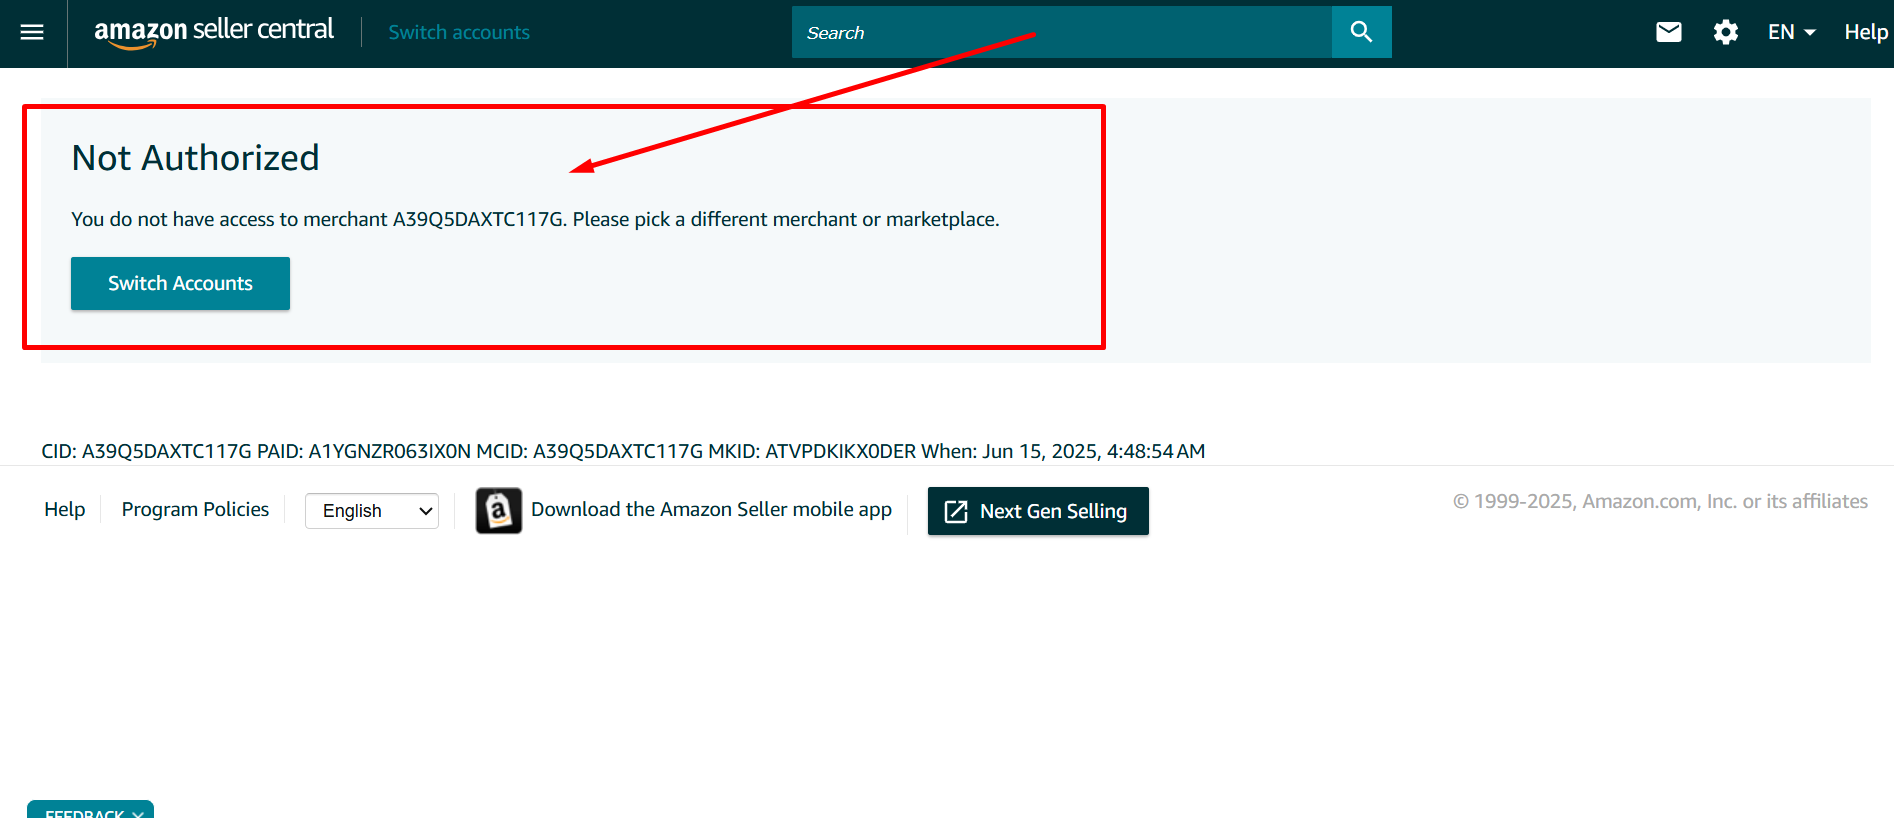Expand the EN language dropdown
Image resolution: width=1894 pixels, height=818 pixels.
pos(1791,32)
